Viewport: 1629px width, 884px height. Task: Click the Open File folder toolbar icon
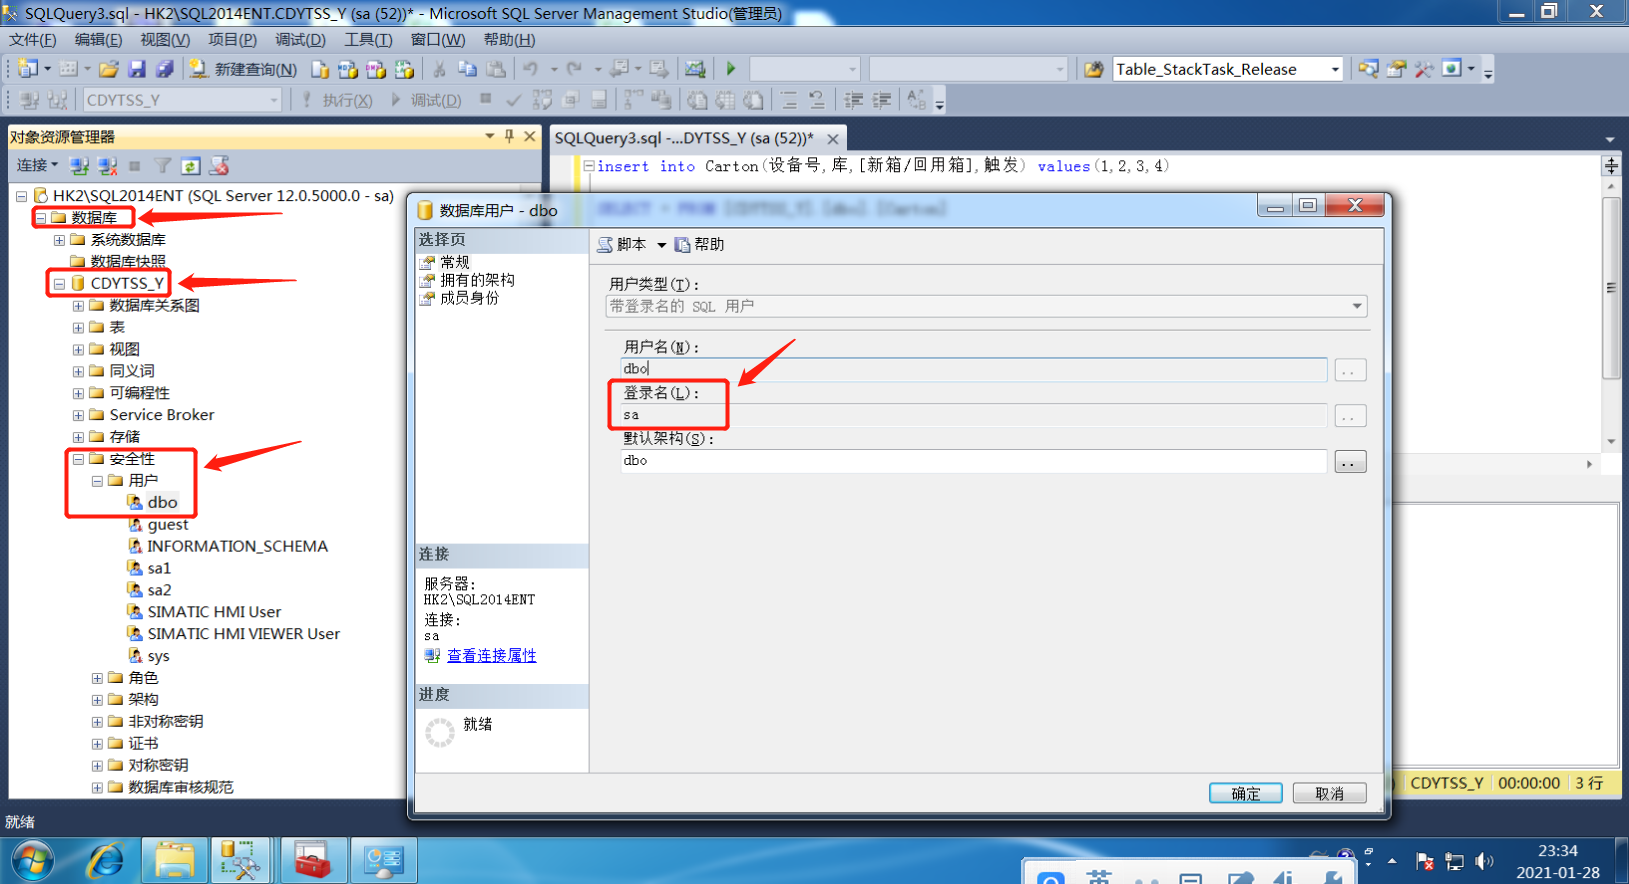(x=109, y=69)
